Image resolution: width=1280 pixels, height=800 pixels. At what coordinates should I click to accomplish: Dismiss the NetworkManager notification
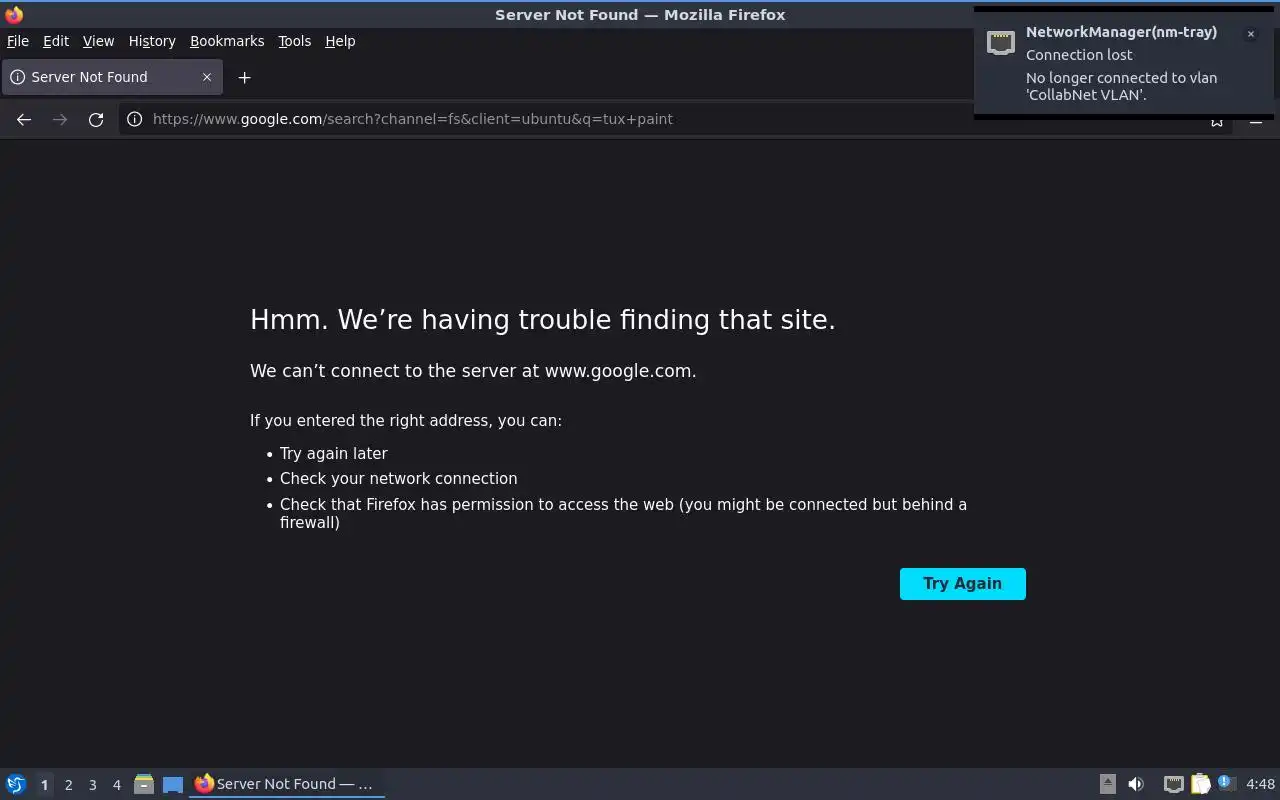(x=1250, y=34)
